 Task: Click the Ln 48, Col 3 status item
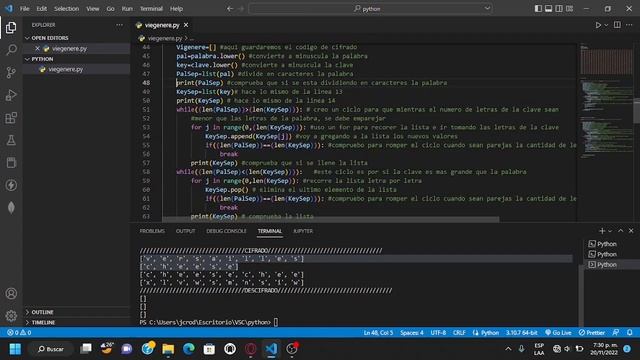pos(378,333)
